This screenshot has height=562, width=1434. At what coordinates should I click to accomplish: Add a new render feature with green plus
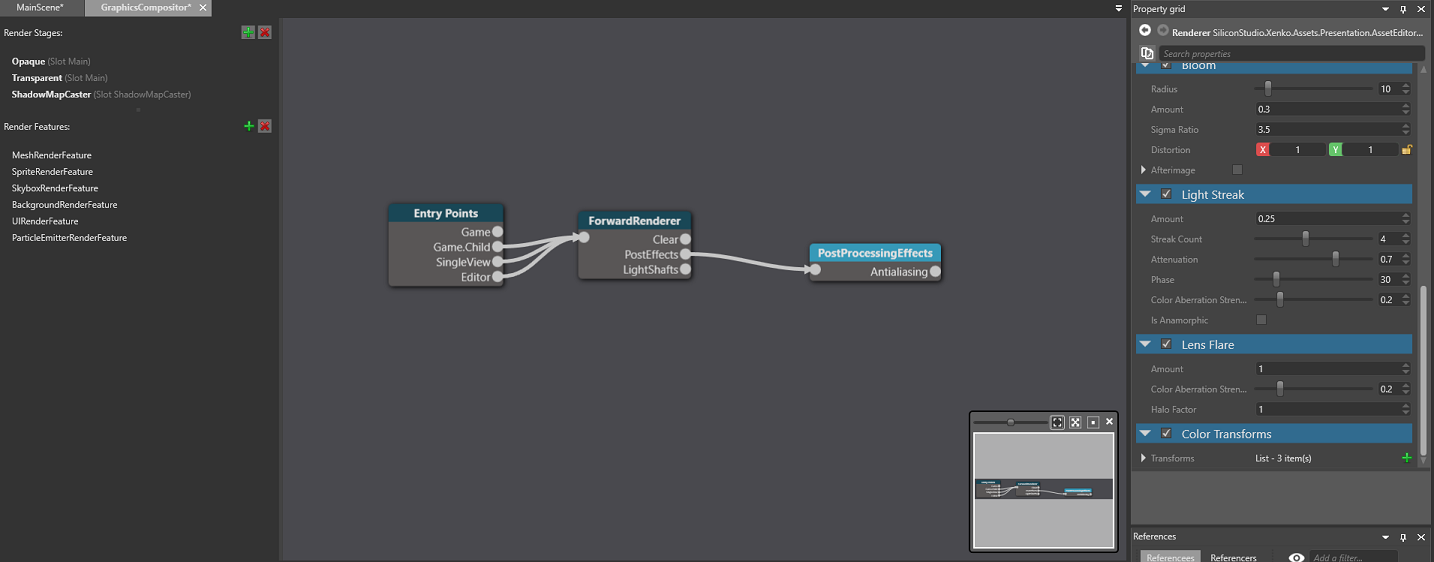249,126
